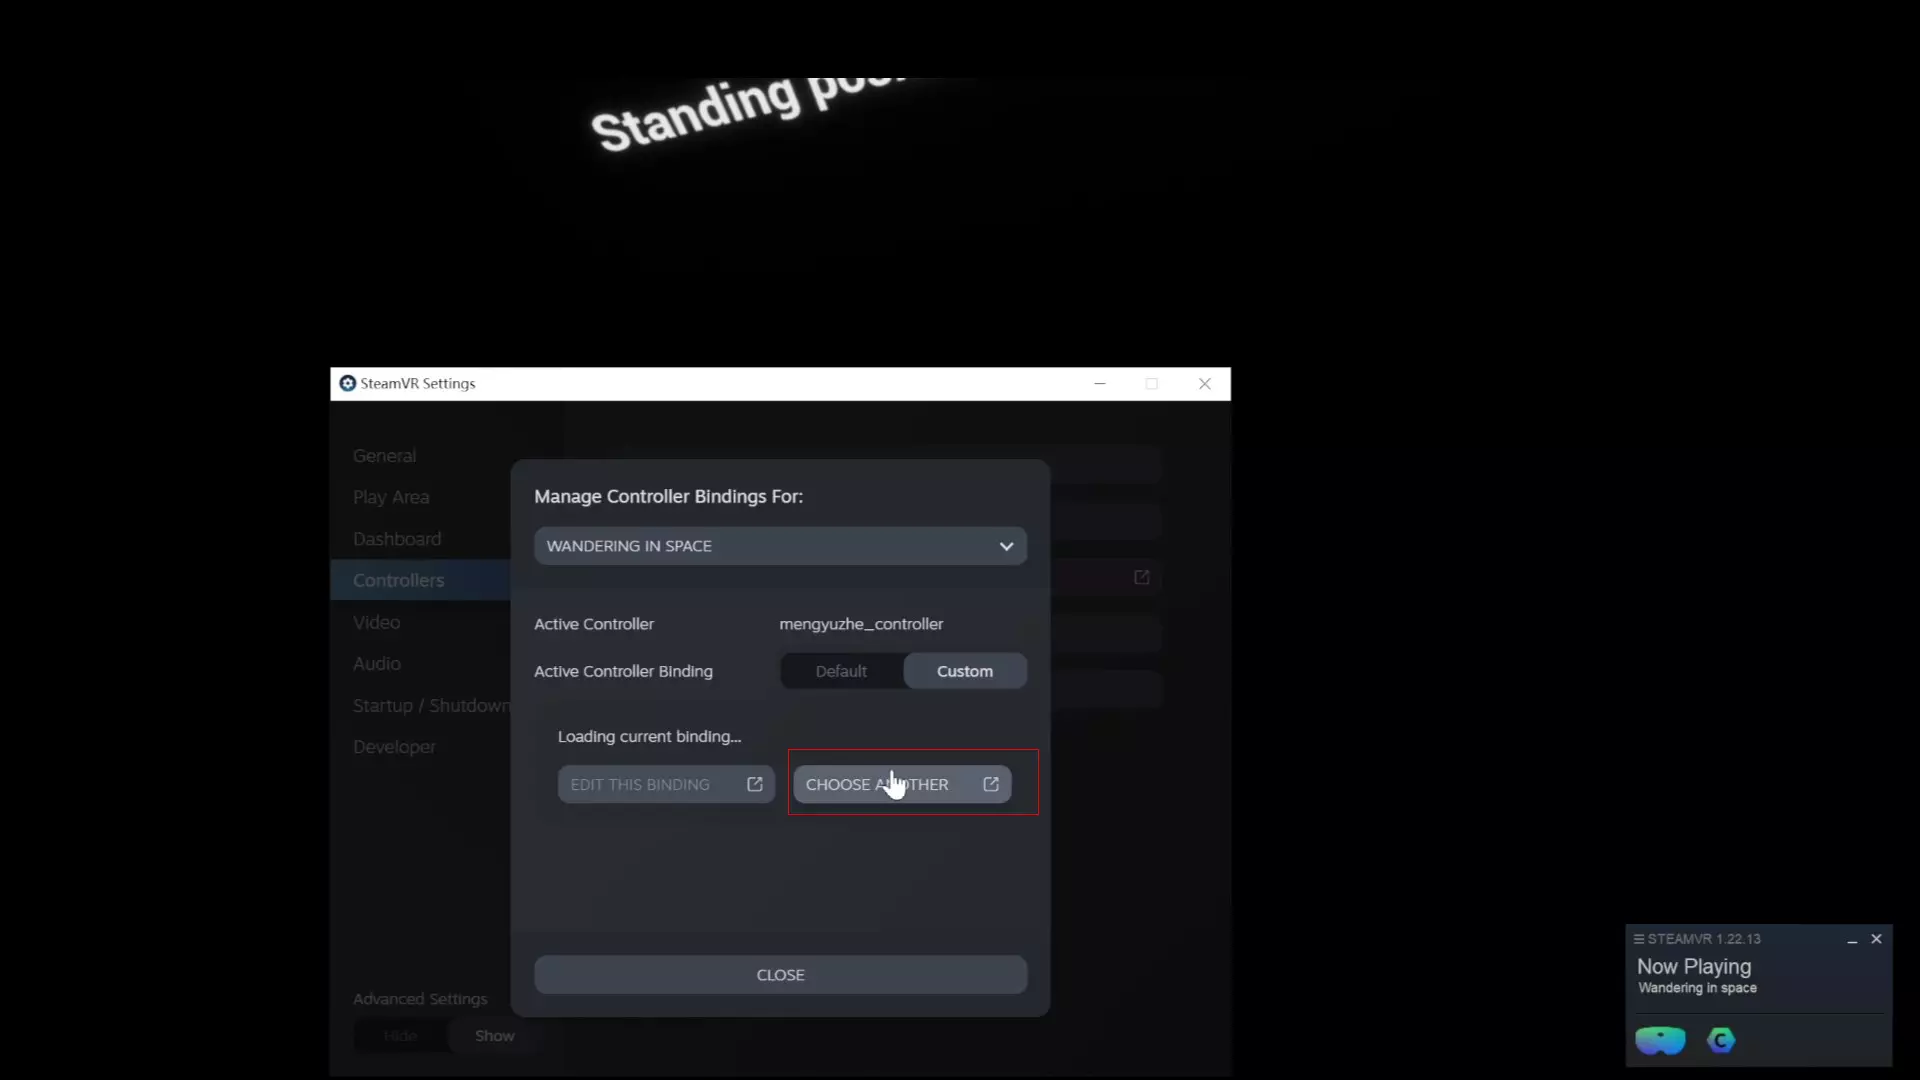Viewport: 1920px width, 1080px height.
Task: Click pop-out icon on Choose Another button
Action: tap(991, 785)
